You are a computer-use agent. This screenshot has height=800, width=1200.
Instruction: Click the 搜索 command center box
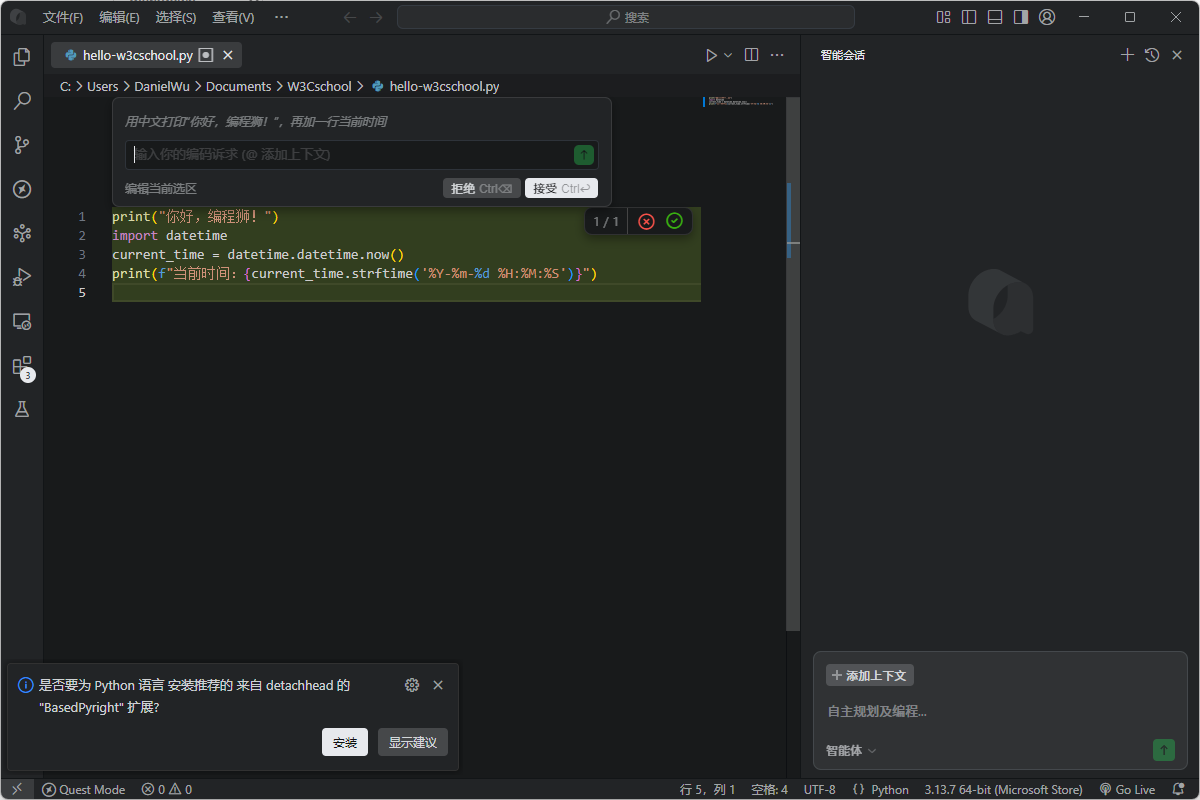click(626, 17)
